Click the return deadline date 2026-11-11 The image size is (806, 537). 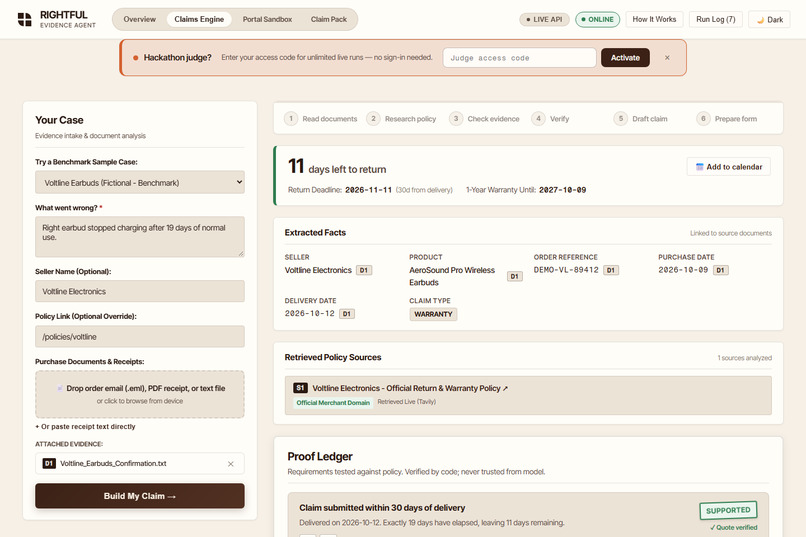point(369,190)
